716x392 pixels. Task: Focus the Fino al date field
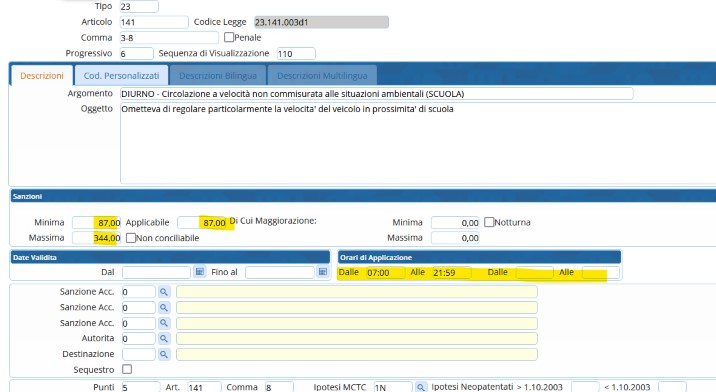(x=279, y=272)
